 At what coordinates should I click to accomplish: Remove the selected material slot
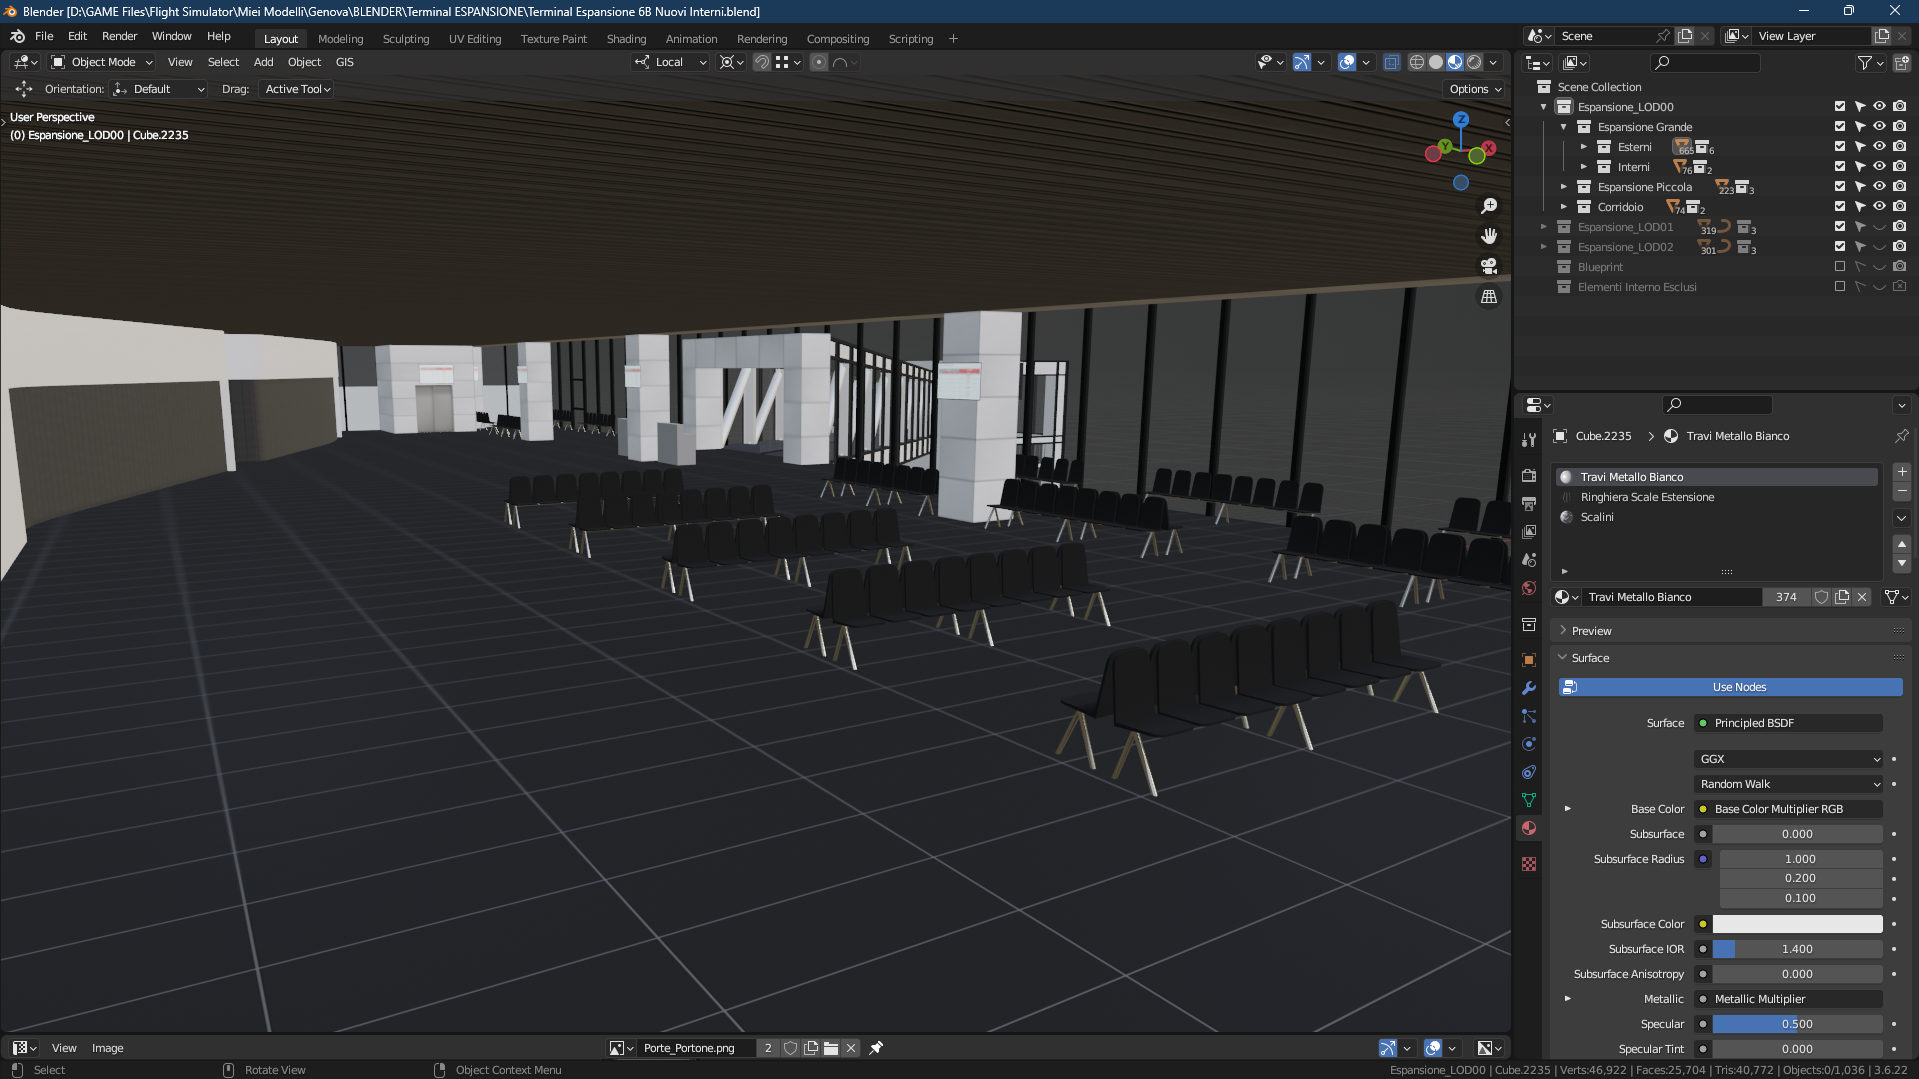click(1902, 492)
